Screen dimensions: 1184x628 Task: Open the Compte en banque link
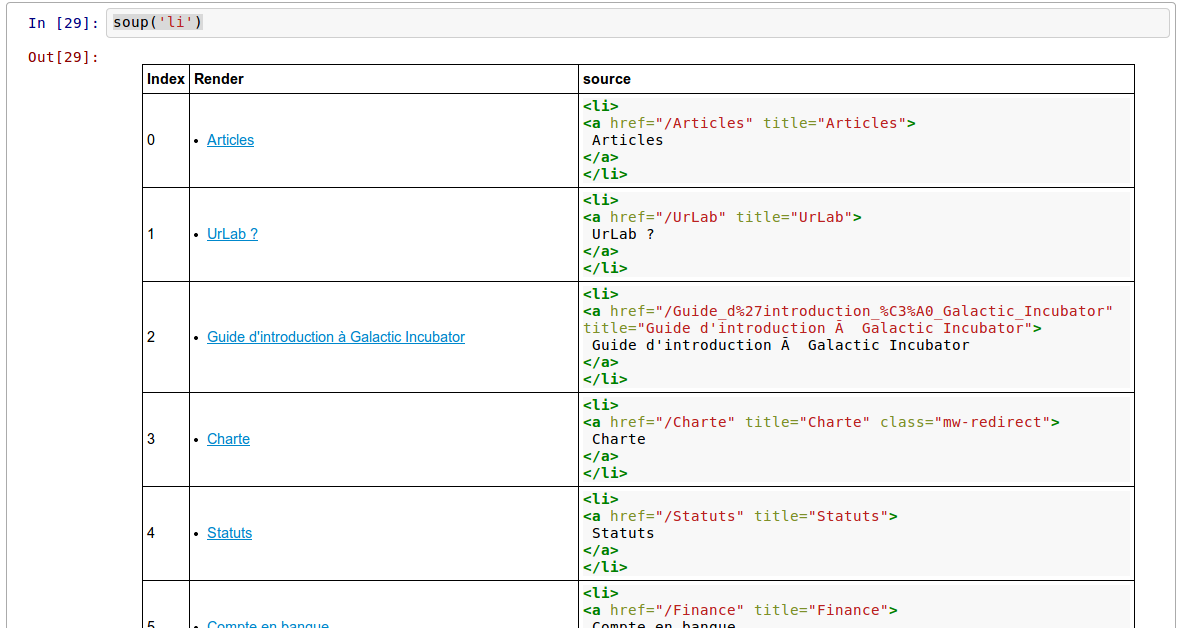268,623
